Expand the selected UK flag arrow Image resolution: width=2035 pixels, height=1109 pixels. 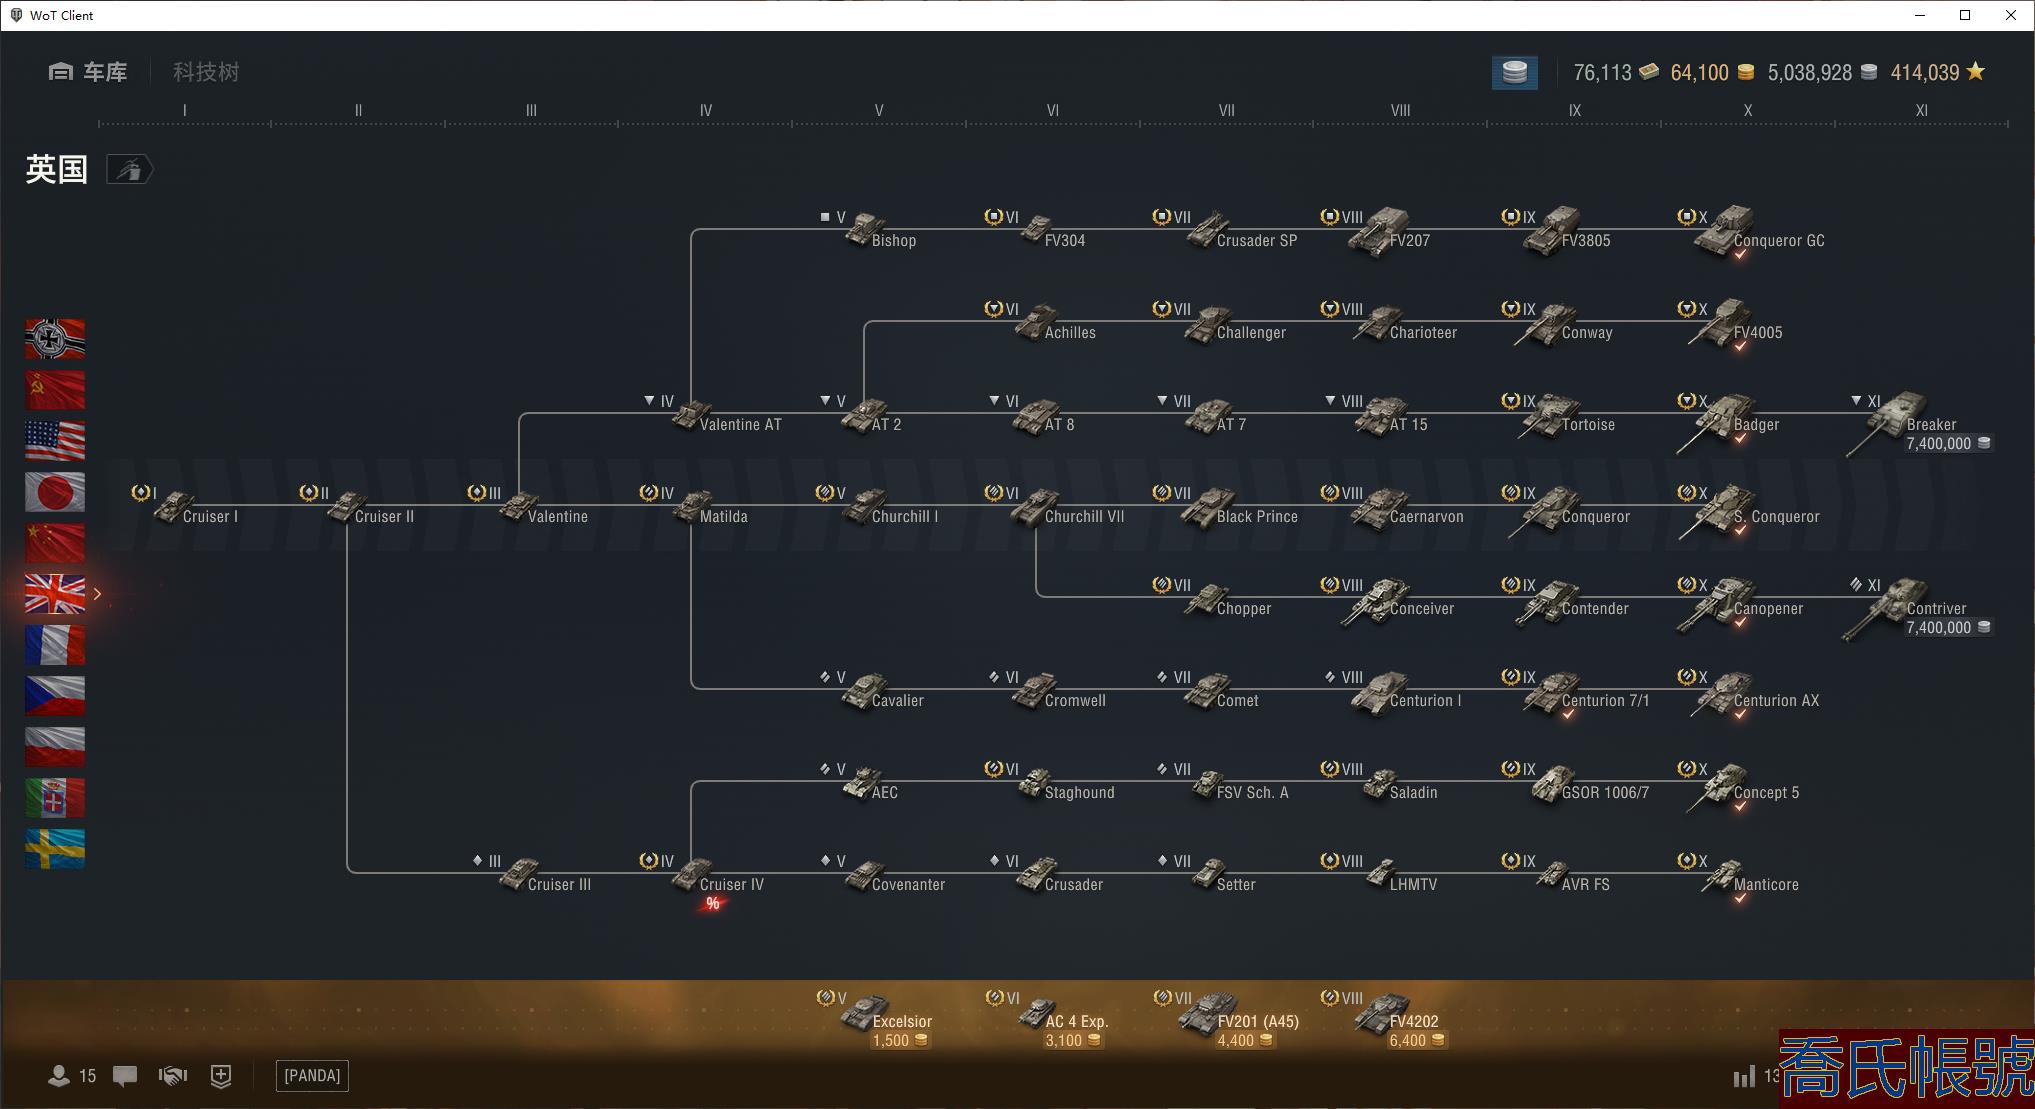[98, 594]
